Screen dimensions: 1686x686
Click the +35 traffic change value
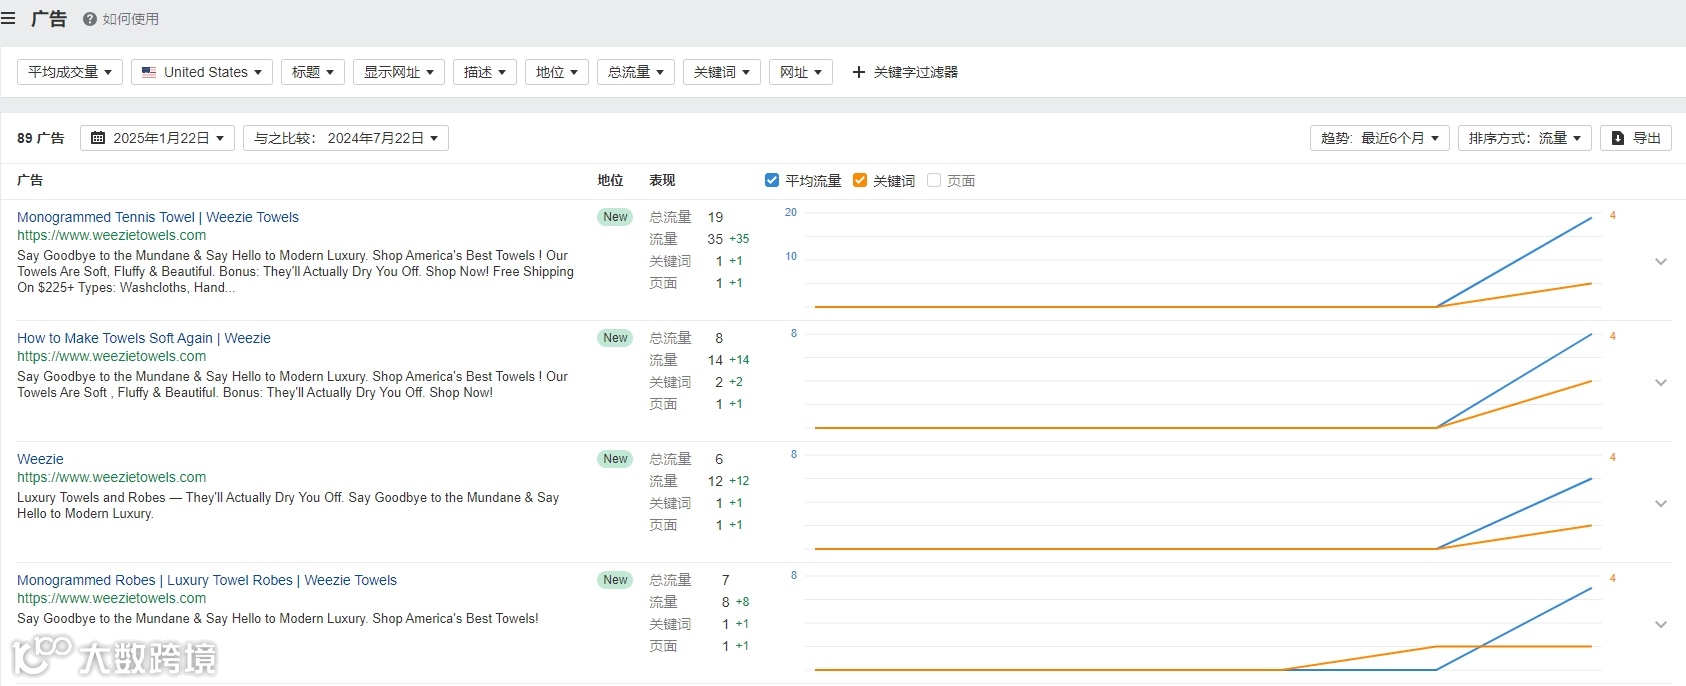(739, 239)
